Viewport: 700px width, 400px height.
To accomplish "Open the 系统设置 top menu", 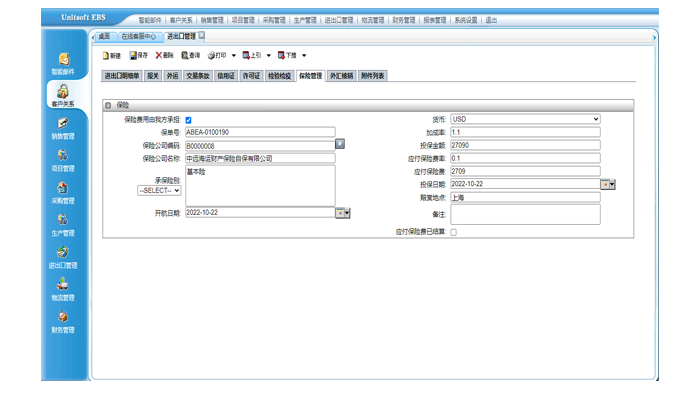I will coord(465,19).
